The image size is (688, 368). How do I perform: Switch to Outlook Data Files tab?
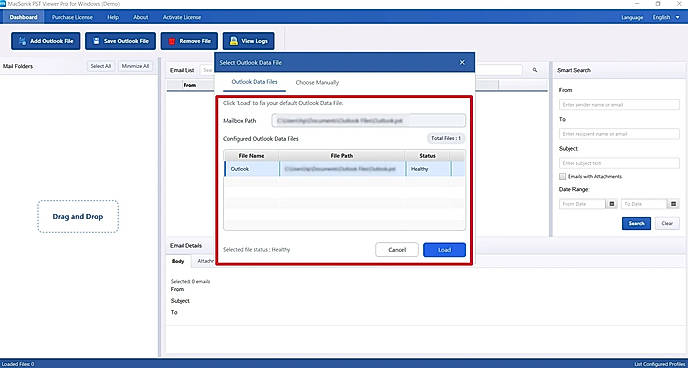pos(254,82)
